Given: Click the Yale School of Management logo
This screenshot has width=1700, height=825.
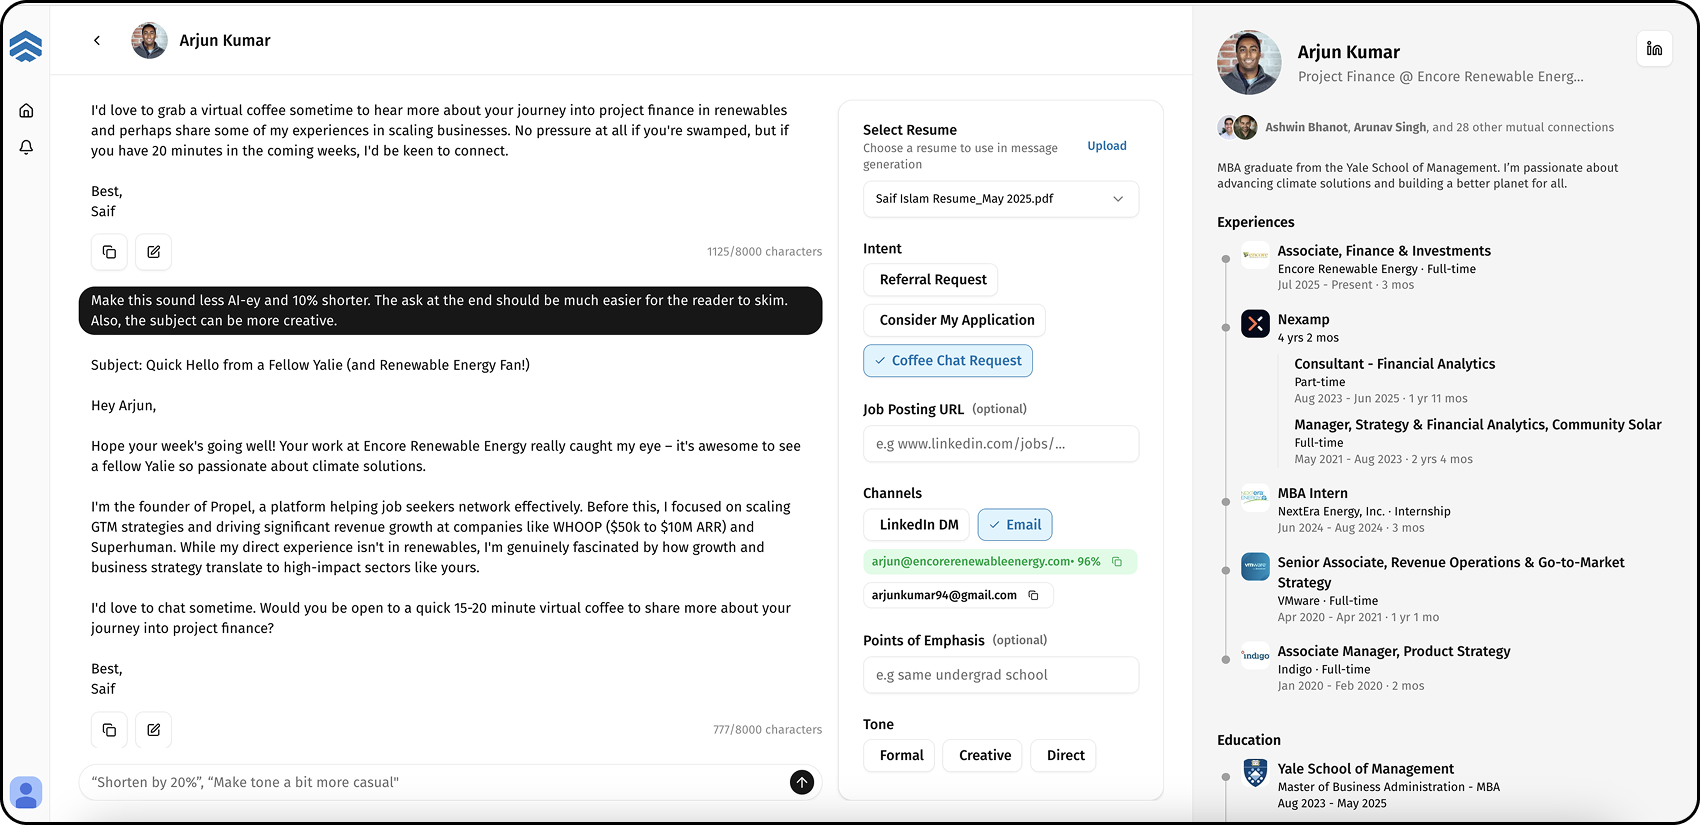Looking at the screenshot, I should (x=1255, y=772).
